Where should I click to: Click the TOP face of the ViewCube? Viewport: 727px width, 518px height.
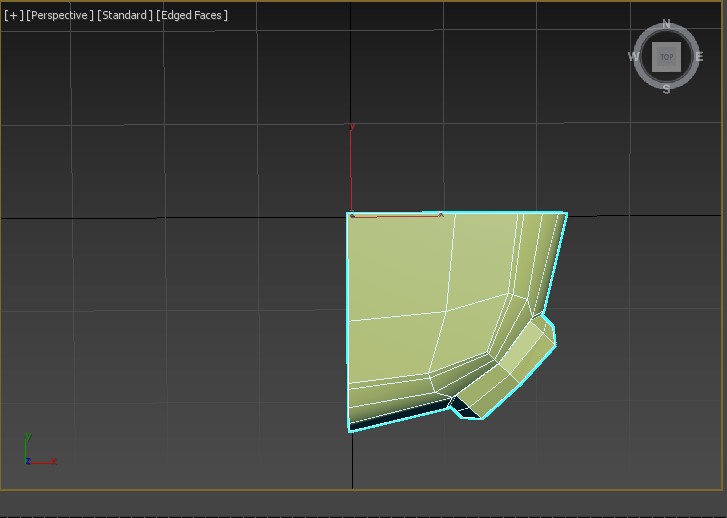coord(666,57)
